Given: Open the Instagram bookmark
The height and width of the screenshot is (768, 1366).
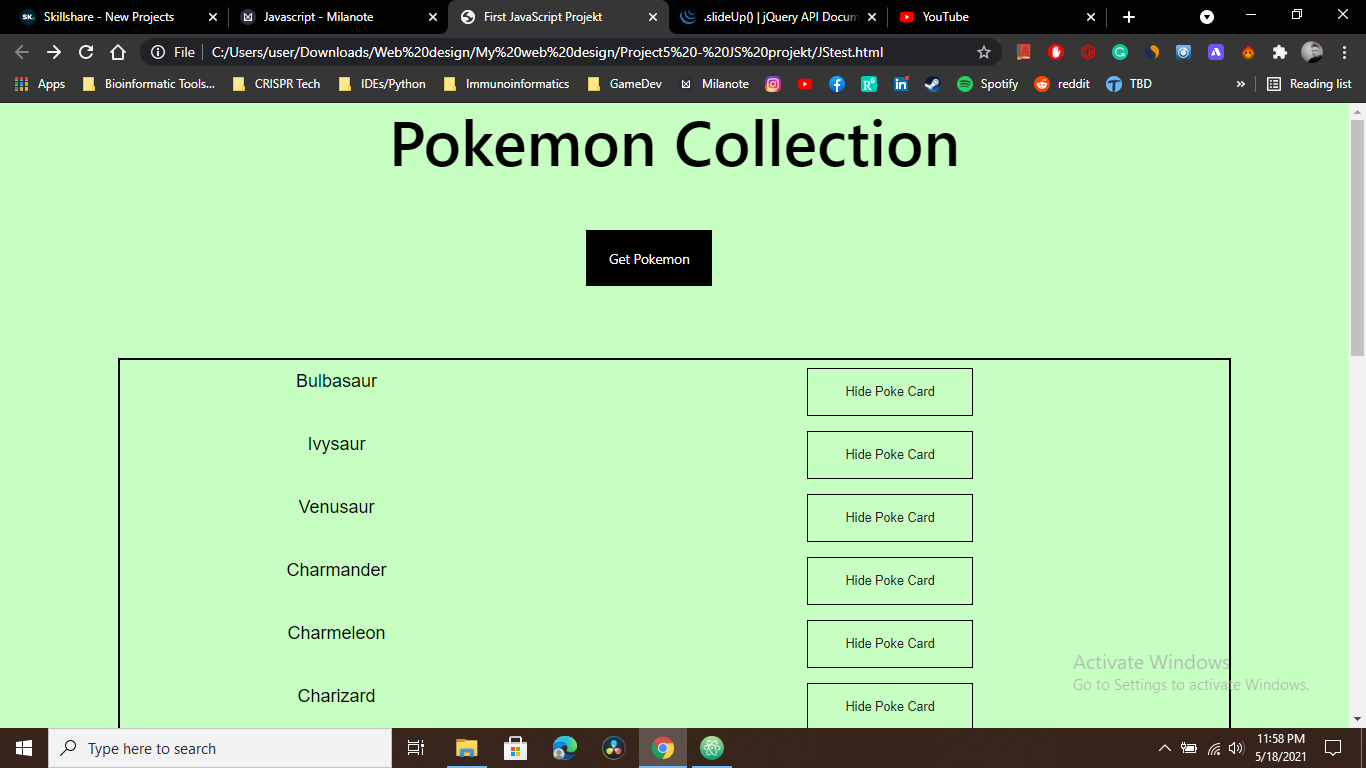Looking at the screenshot, I should 773,84.
